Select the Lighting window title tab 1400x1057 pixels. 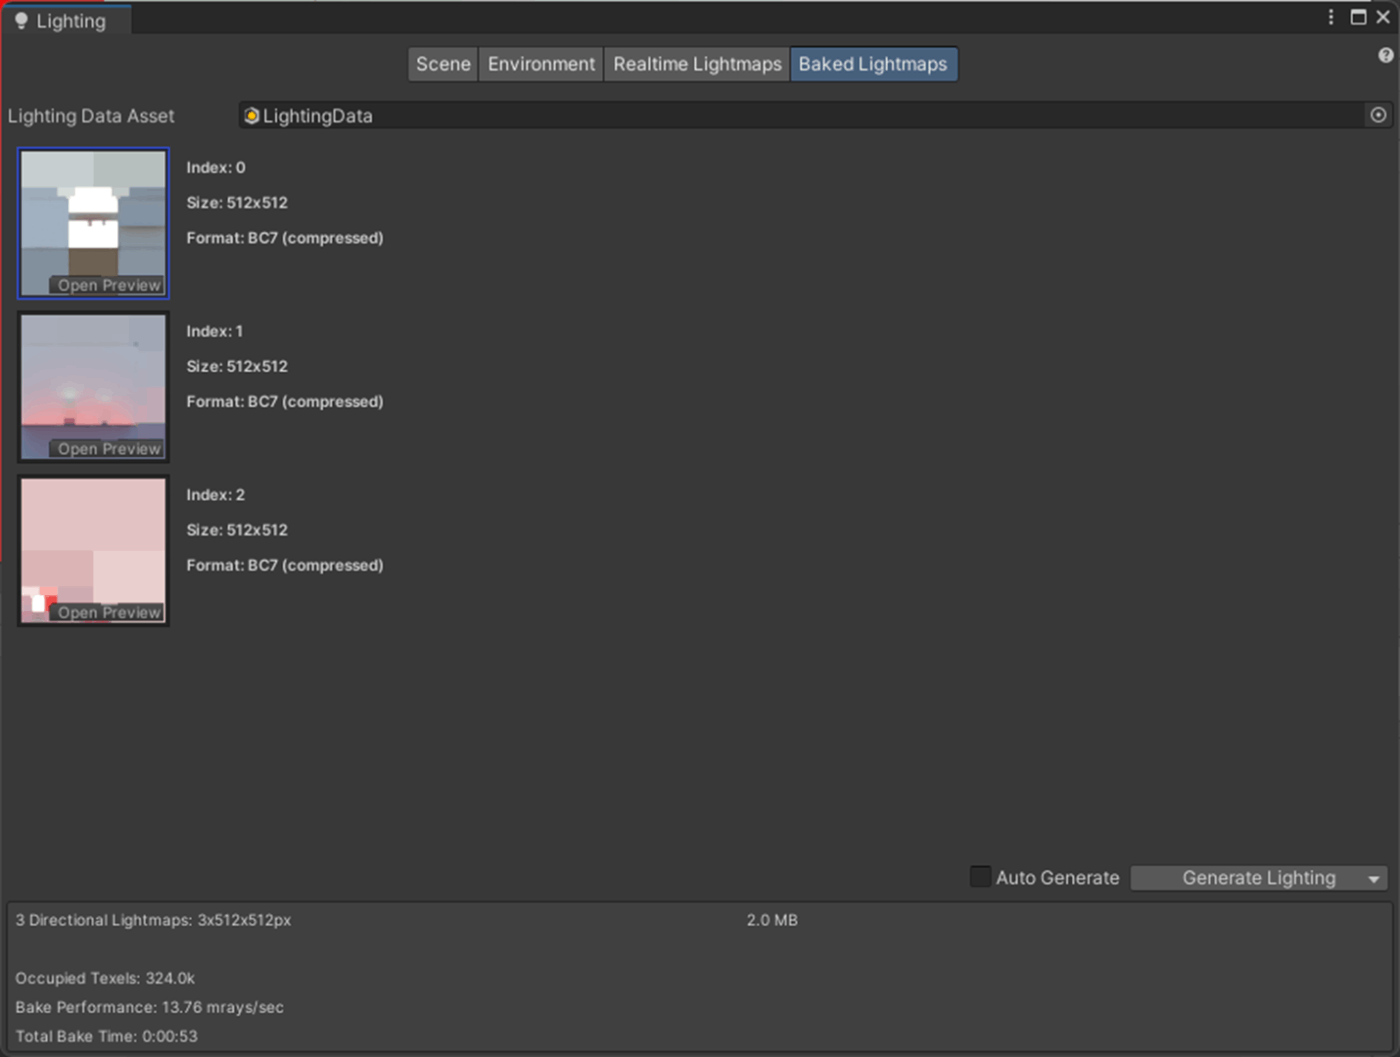click(67, 20)
